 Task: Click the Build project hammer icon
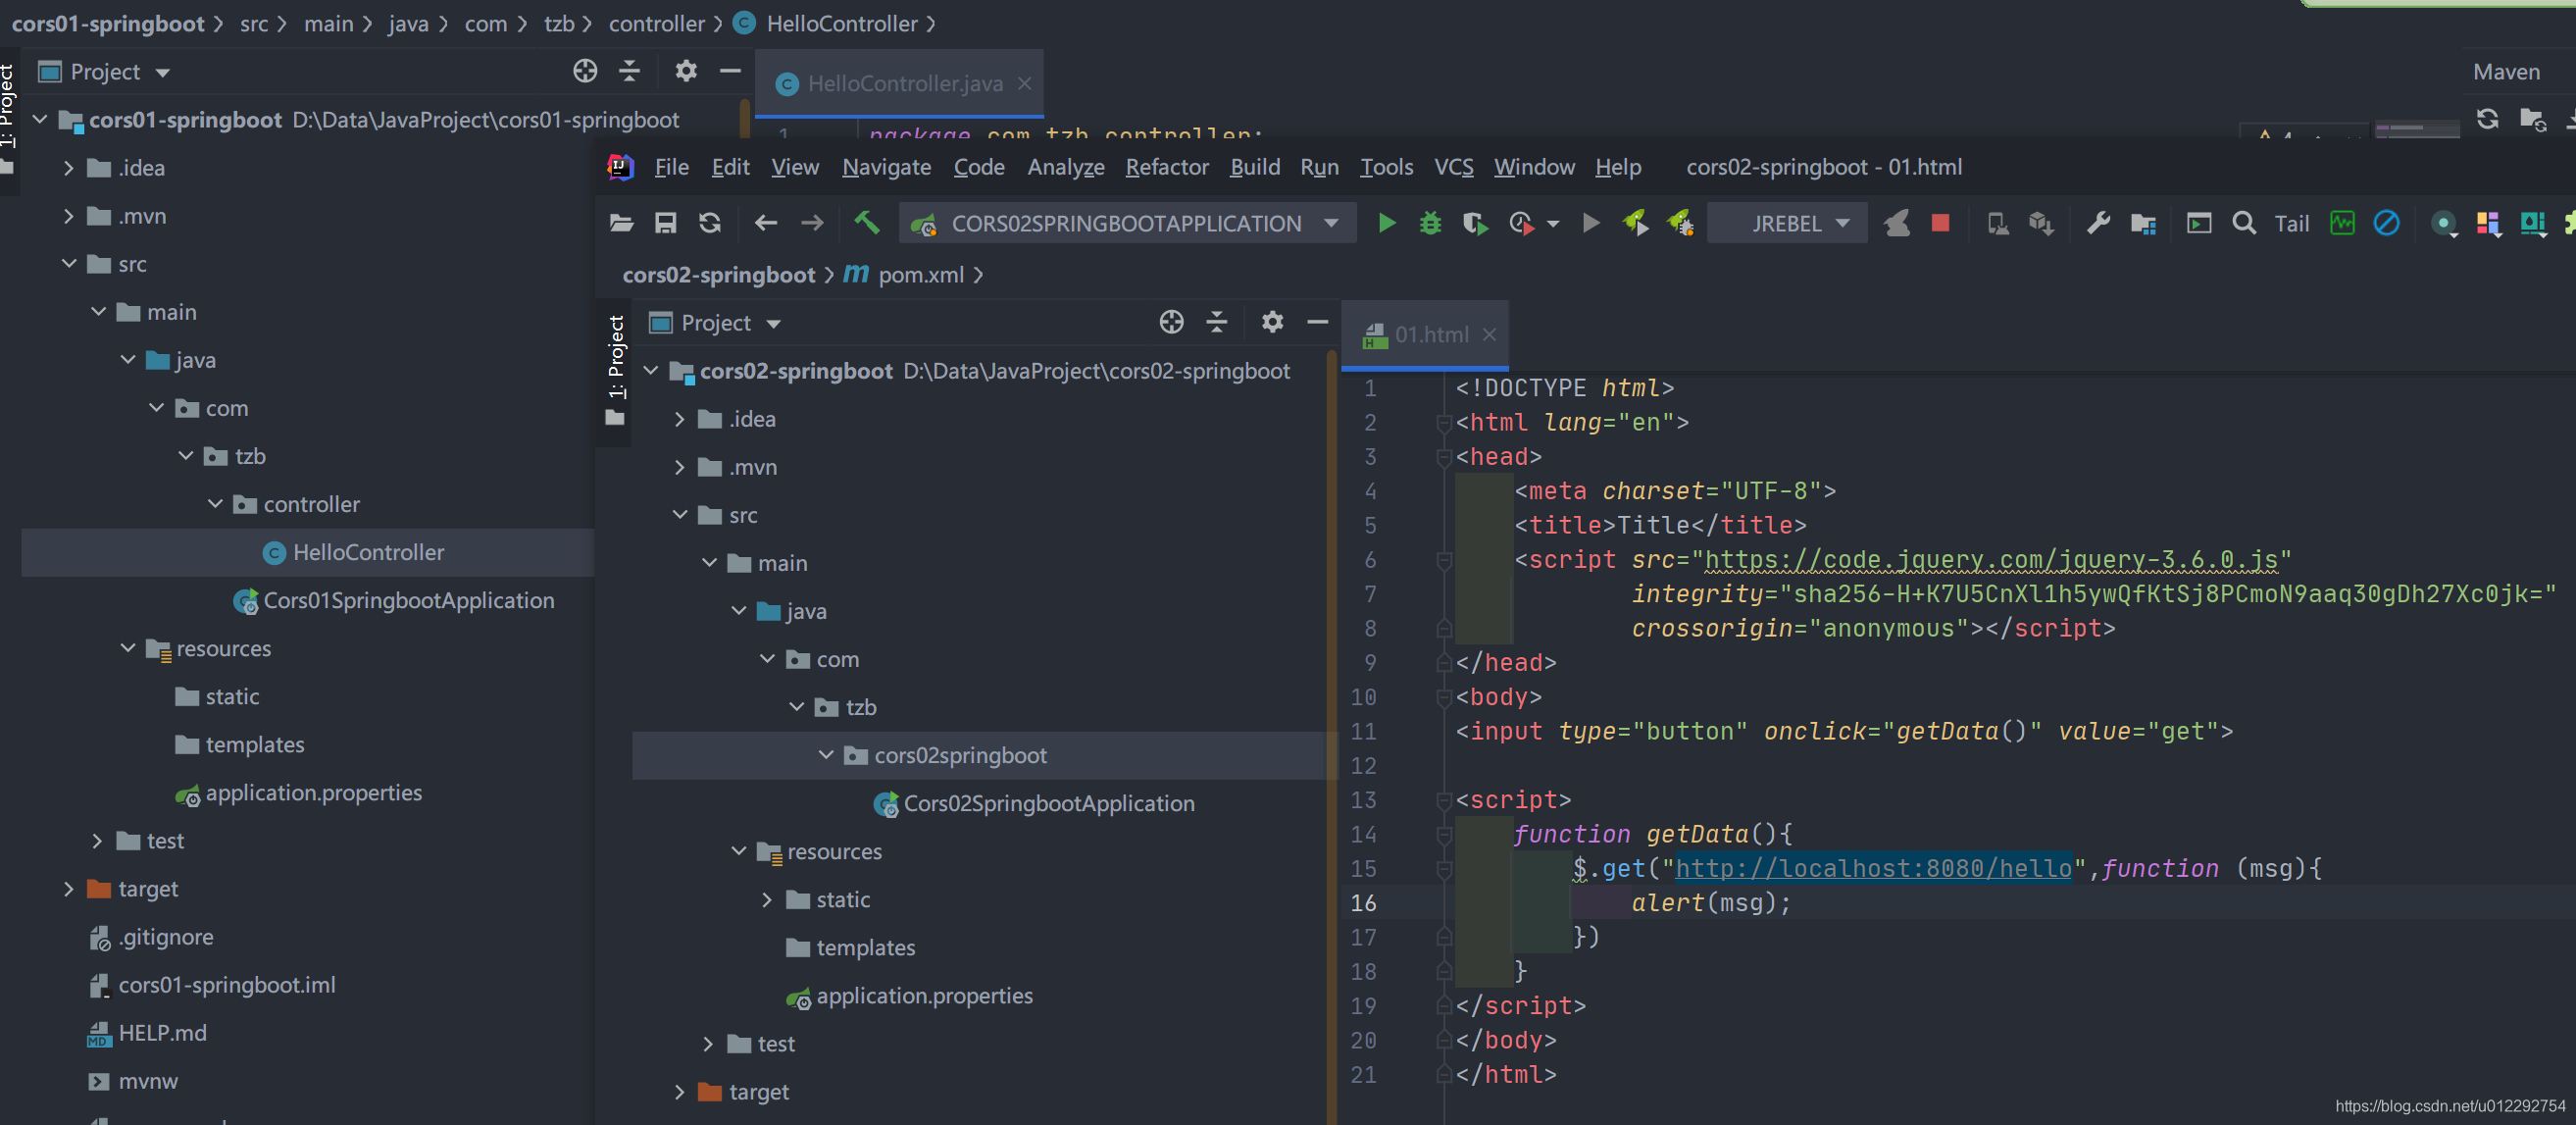pyautogui.click(x=866, y=223)
